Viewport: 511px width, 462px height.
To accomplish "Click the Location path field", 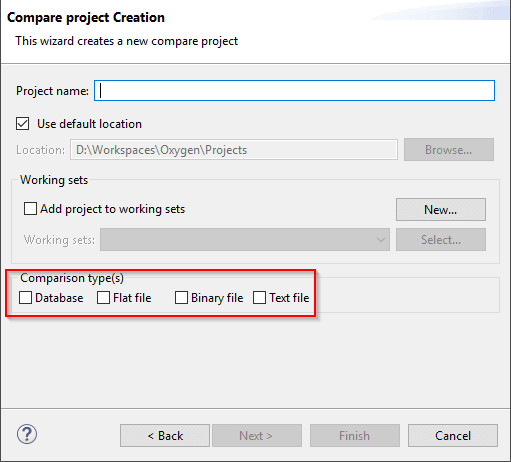I will (234, 150).
